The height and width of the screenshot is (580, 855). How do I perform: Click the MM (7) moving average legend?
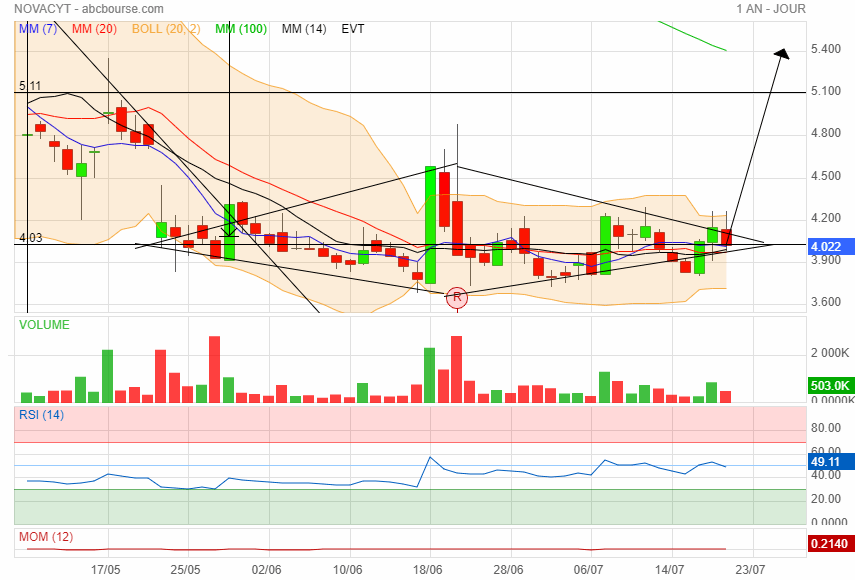coord(38,29)
